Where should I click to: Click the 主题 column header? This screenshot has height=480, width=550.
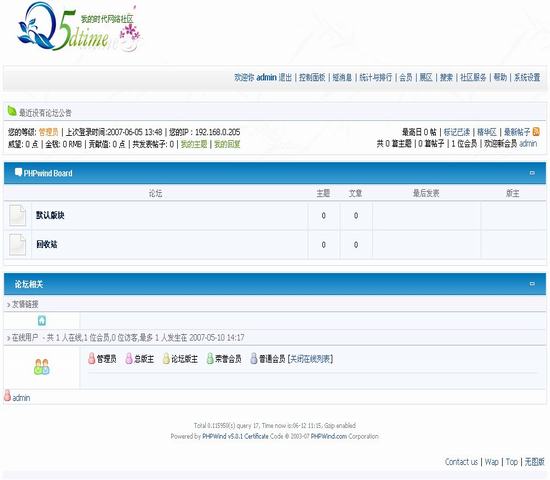(323, 193)
